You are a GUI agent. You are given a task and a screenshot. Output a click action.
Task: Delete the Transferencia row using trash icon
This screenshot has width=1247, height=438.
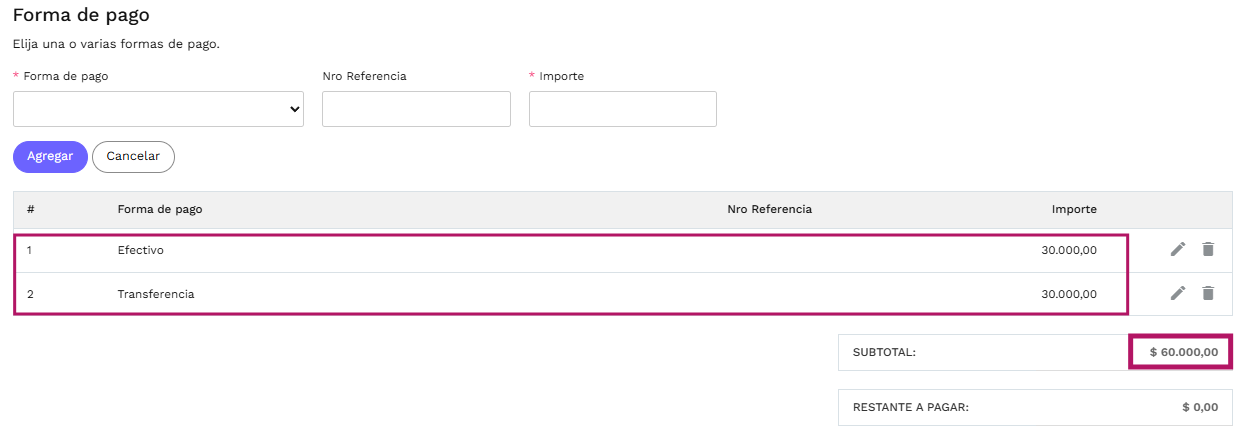pos(1208,293)
